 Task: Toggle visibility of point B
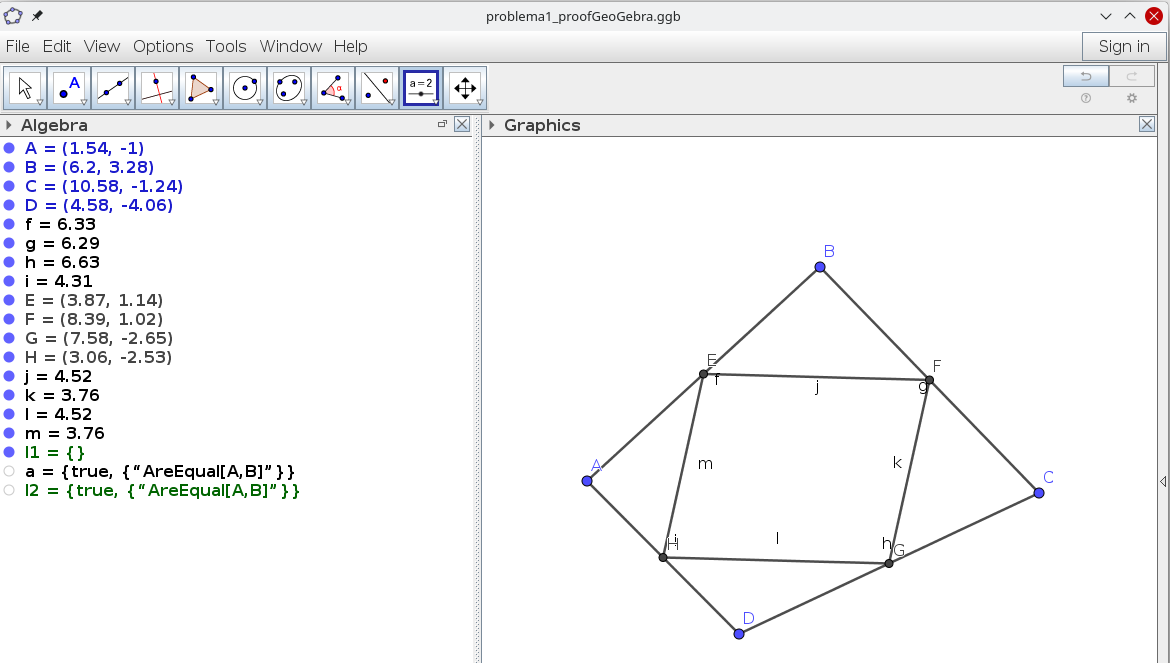[x=9, y=167]
